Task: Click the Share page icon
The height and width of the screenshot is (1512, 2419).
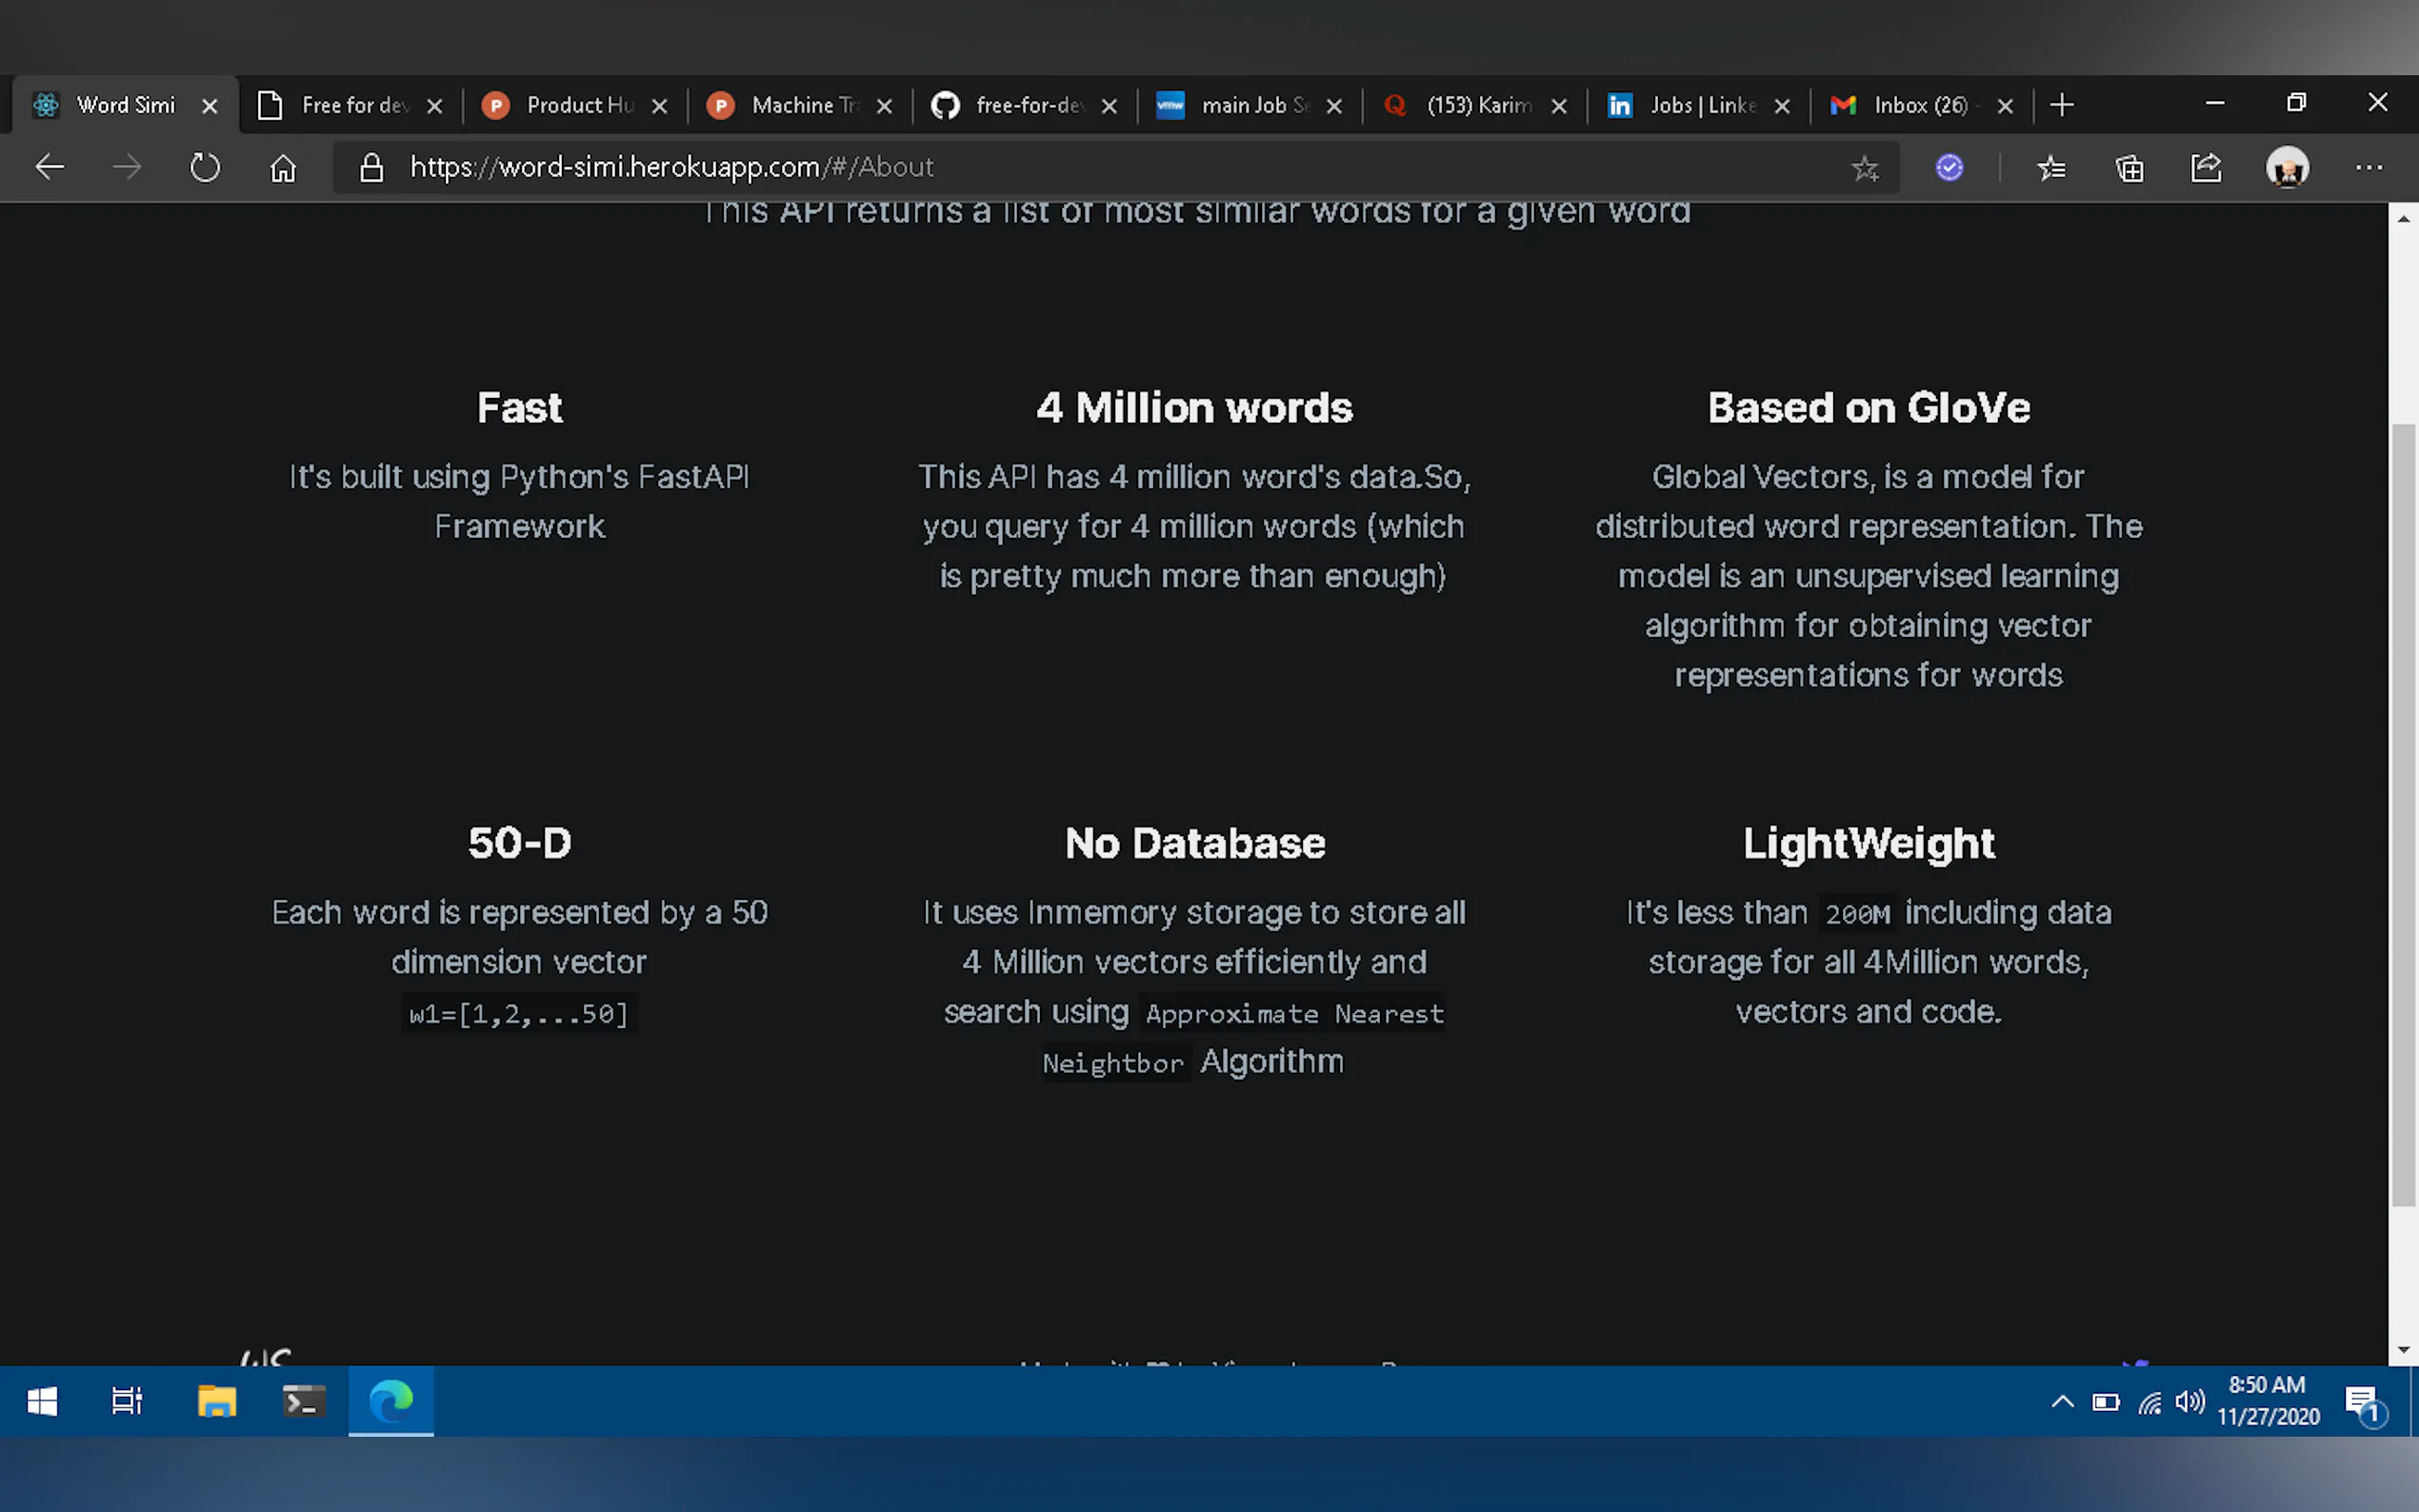Action: click(2206, 168)
